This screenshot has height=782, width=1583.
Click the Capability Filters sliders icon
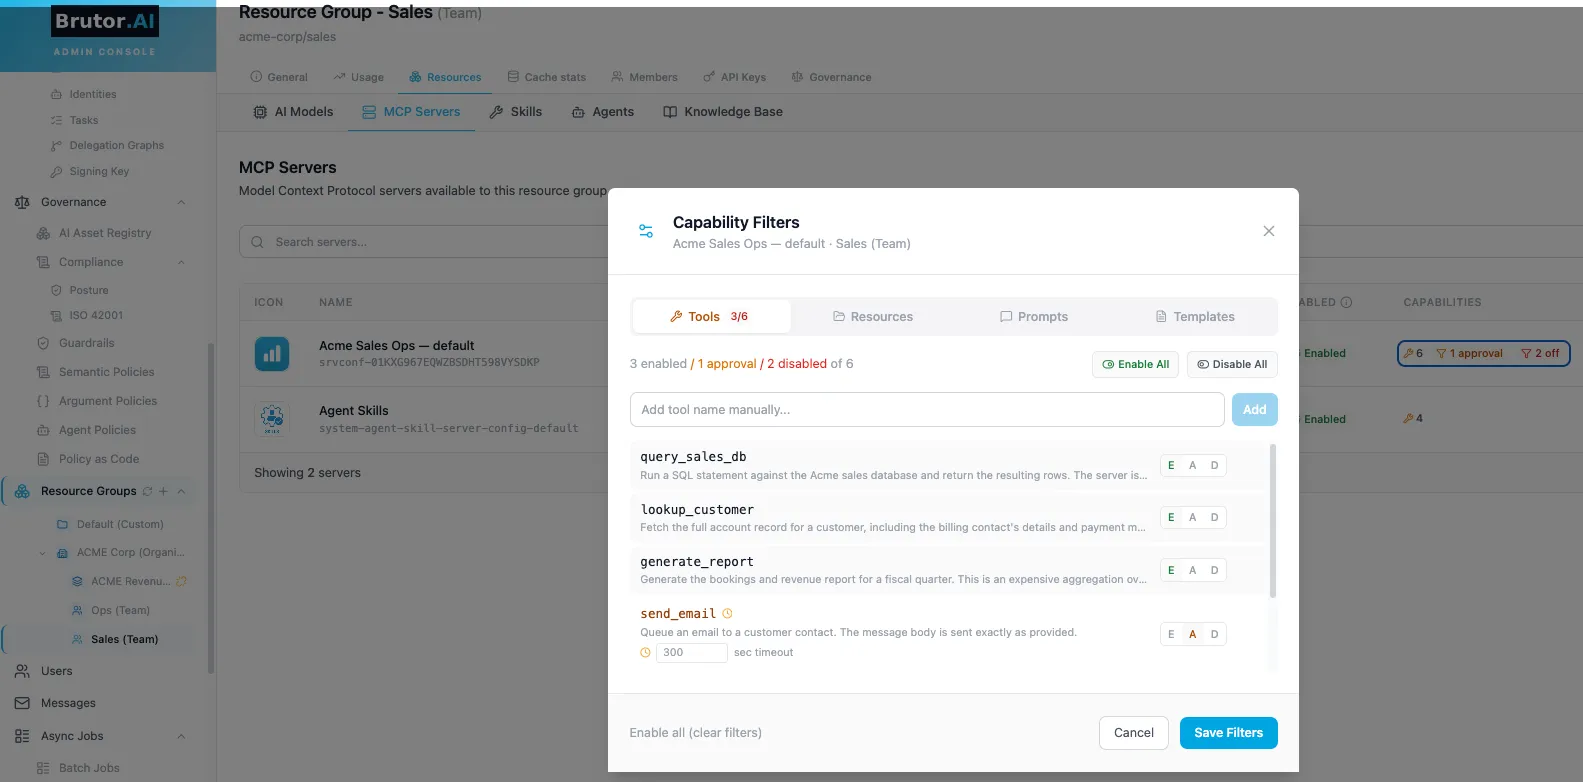646,231
